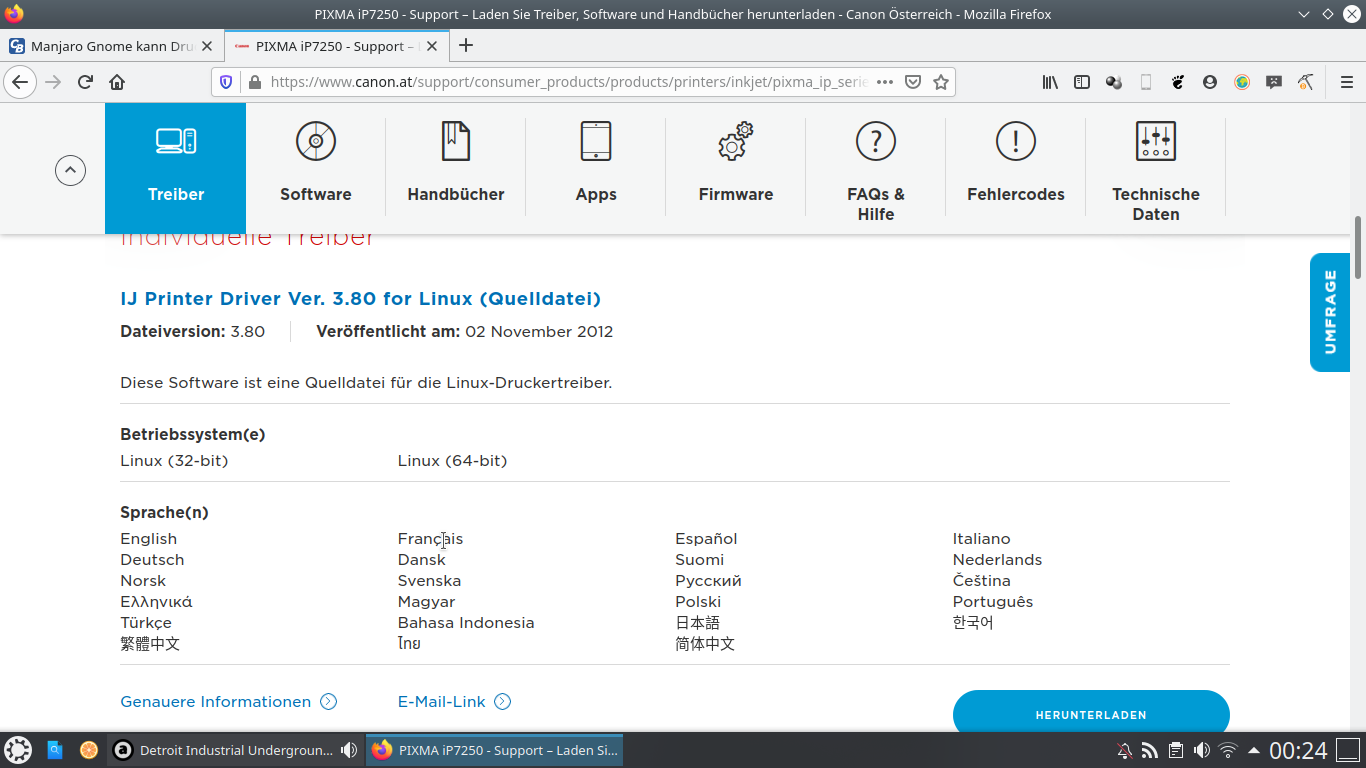Open a new browser tab
Viewport: 1366px width, 768px height.
click(x=466, y=46)
